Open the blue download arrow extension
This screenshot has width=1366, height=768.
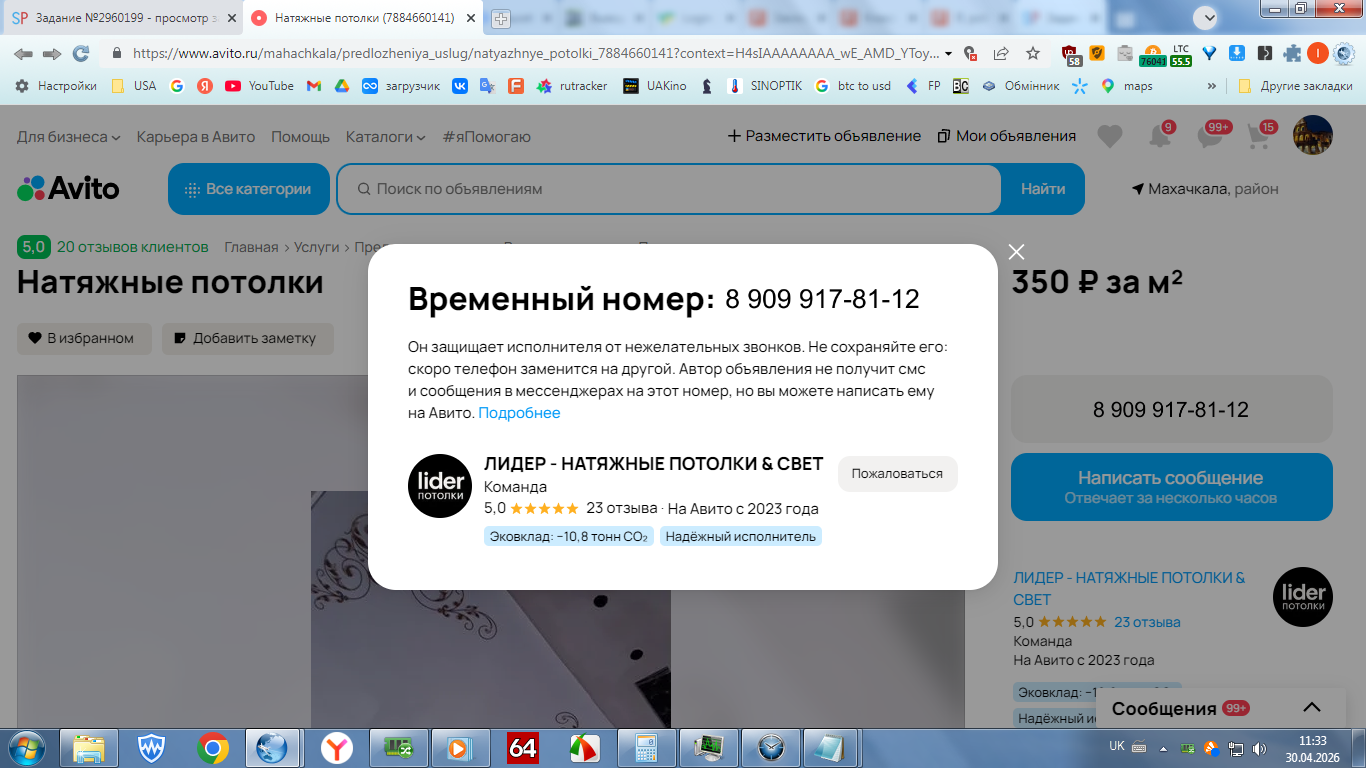point(1237,53)
